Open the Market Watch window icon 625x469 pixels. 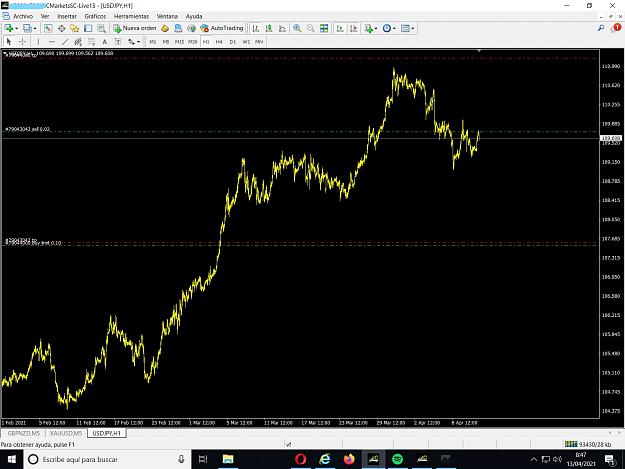(x=48, y=28)
